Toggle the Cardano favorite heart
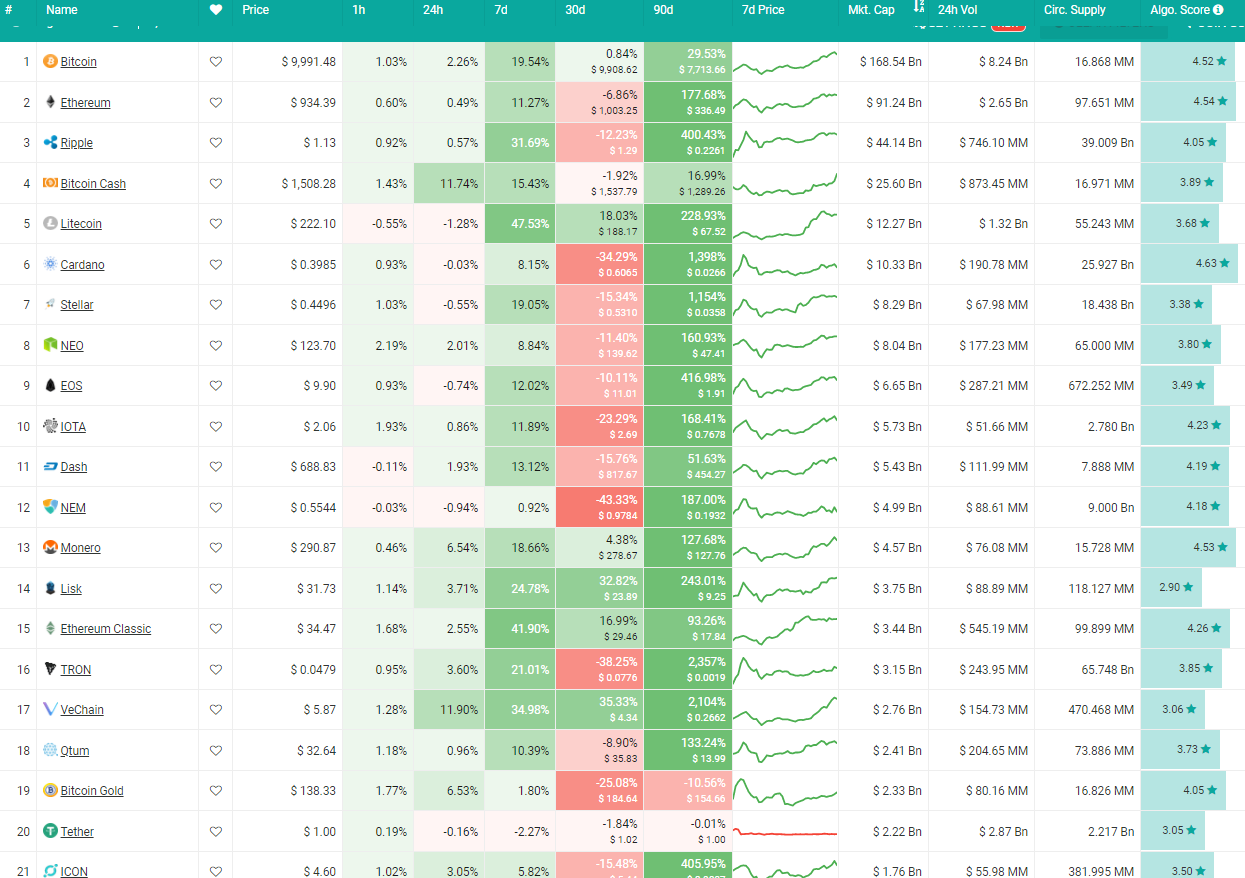The height and width of the screenshot is (878, 1245). click(216, 264)
